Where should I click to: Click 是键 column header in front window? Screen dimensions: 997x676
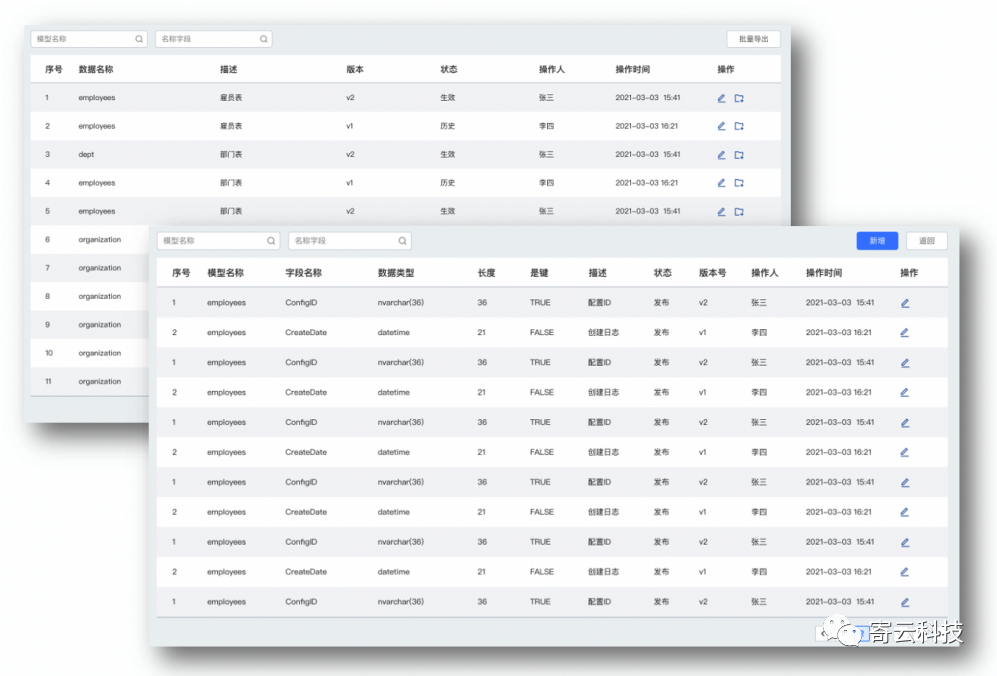point(539,273)
